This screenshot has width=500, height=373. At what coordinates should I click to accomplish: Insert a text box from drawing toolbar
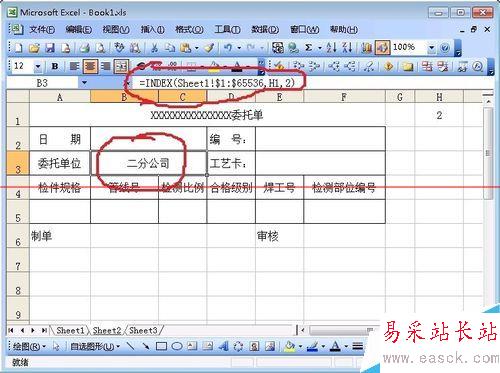tap(192, 346)
